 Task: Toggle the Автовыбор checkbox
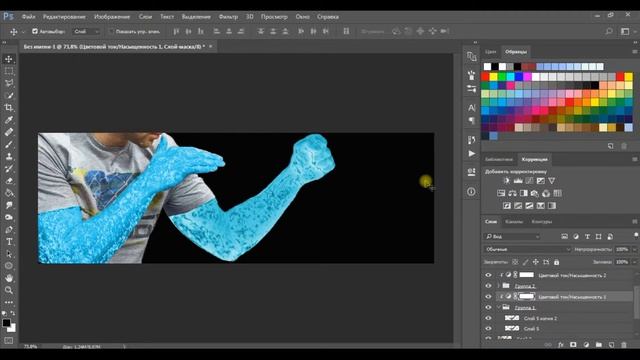tap(35, 31)
